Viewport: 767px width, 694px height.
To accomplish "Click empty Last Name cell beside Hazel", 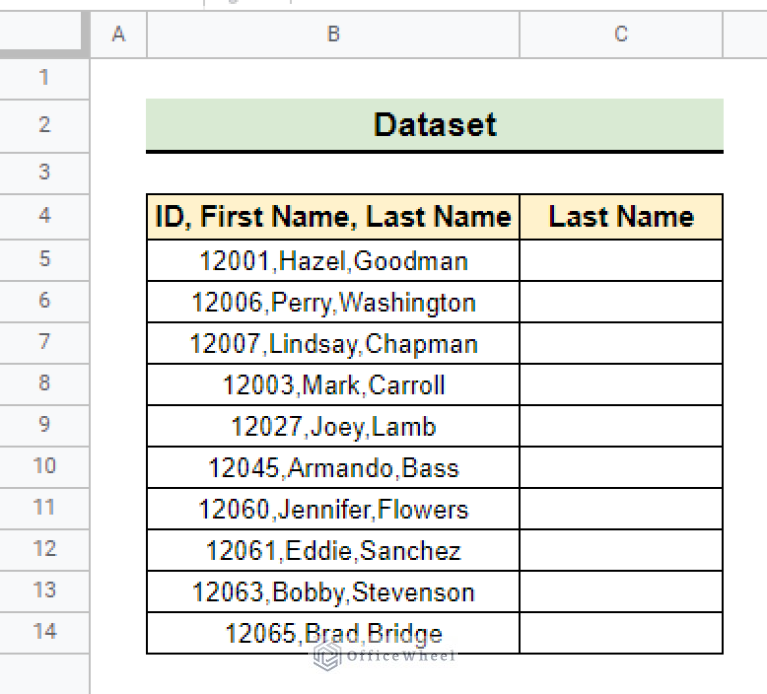I will coord(621,261).
